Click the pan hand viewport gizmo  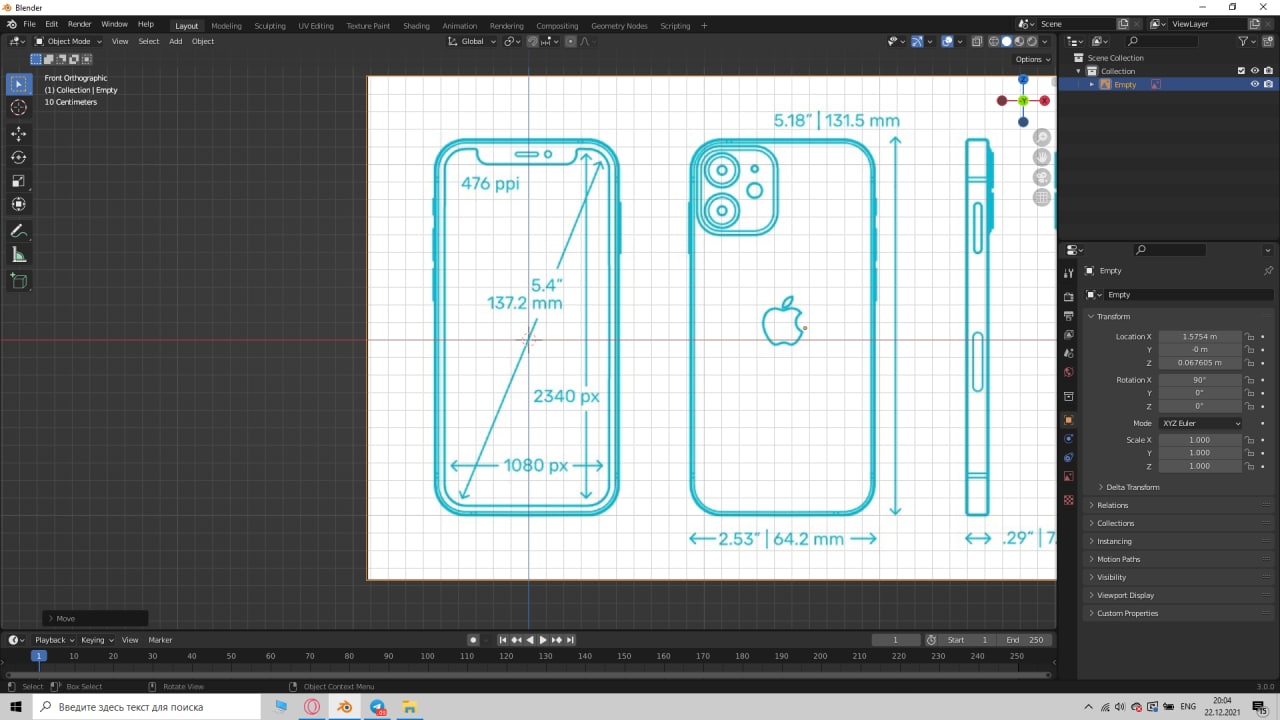click(x=1042, y=157)
